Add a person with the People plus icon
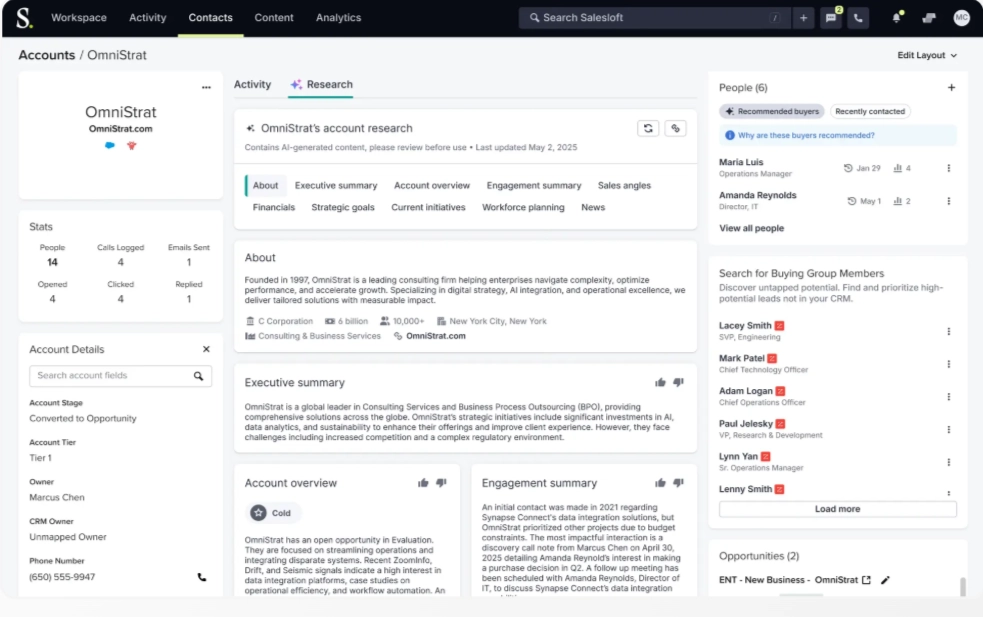This screenshot has height=617, width=983. (951, 88)
